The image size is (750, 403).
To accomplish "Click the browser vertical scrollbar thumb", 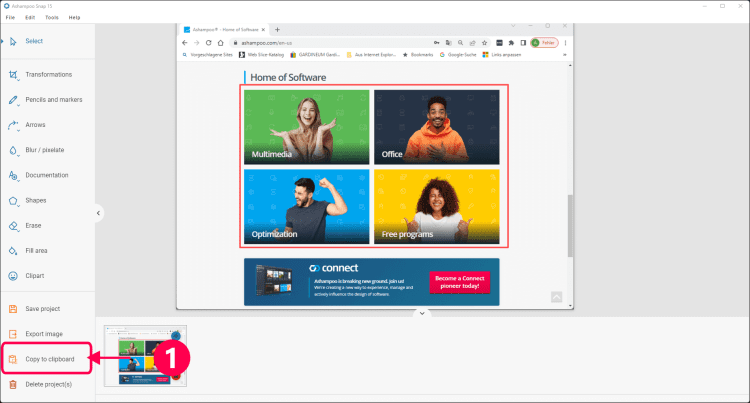I will pos(570,226).
